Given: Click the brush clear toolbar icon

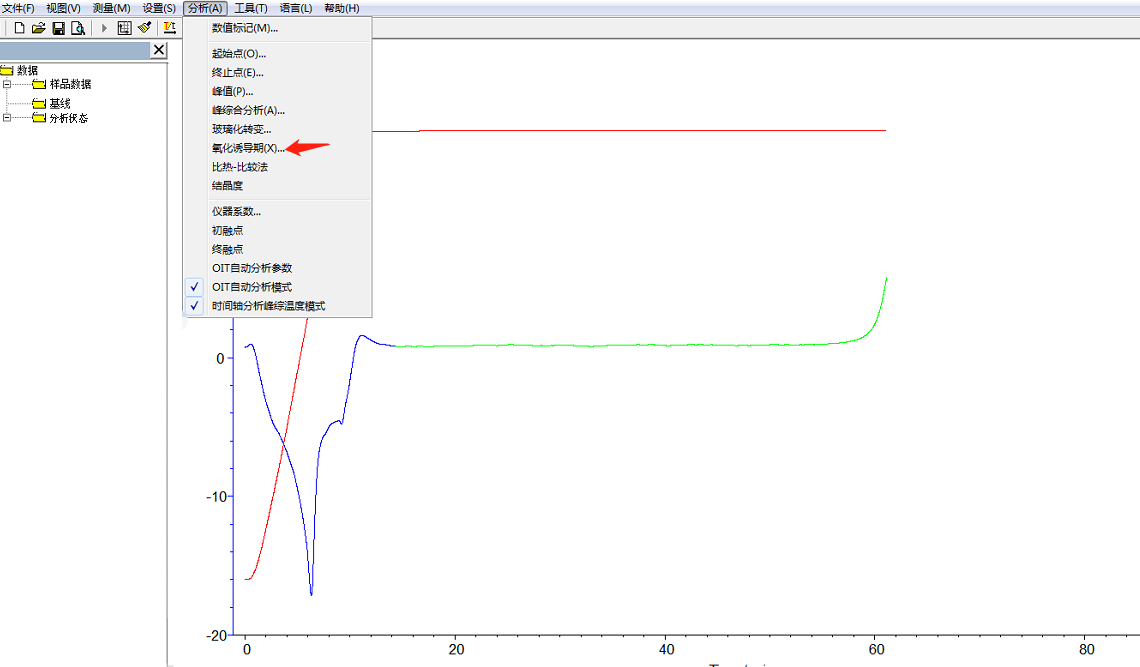Looking at the screenshot, I should pos(145,28).
